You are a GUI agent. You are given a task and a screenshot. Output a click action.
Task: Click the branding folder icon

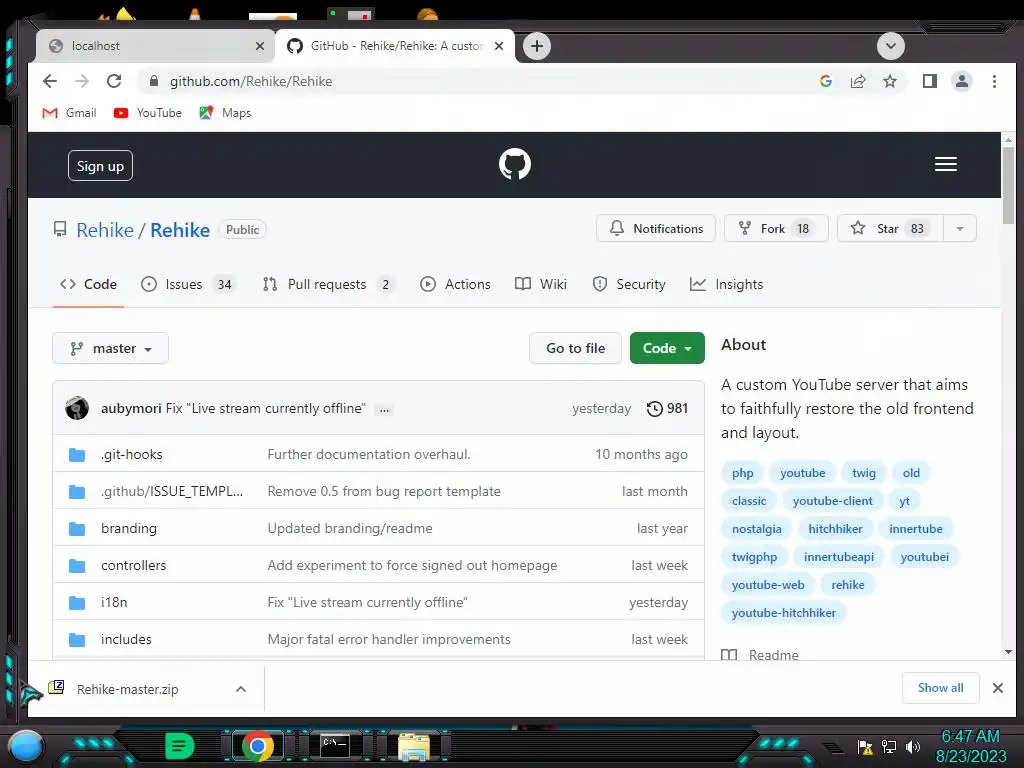pos(77,528)
